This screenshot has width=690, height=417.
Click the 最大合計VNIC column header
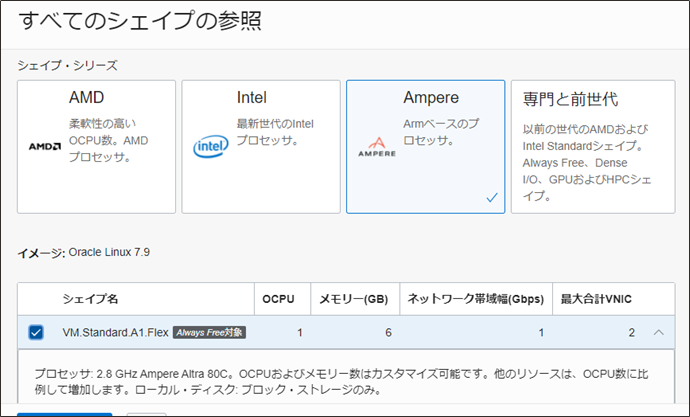[596, 298]
